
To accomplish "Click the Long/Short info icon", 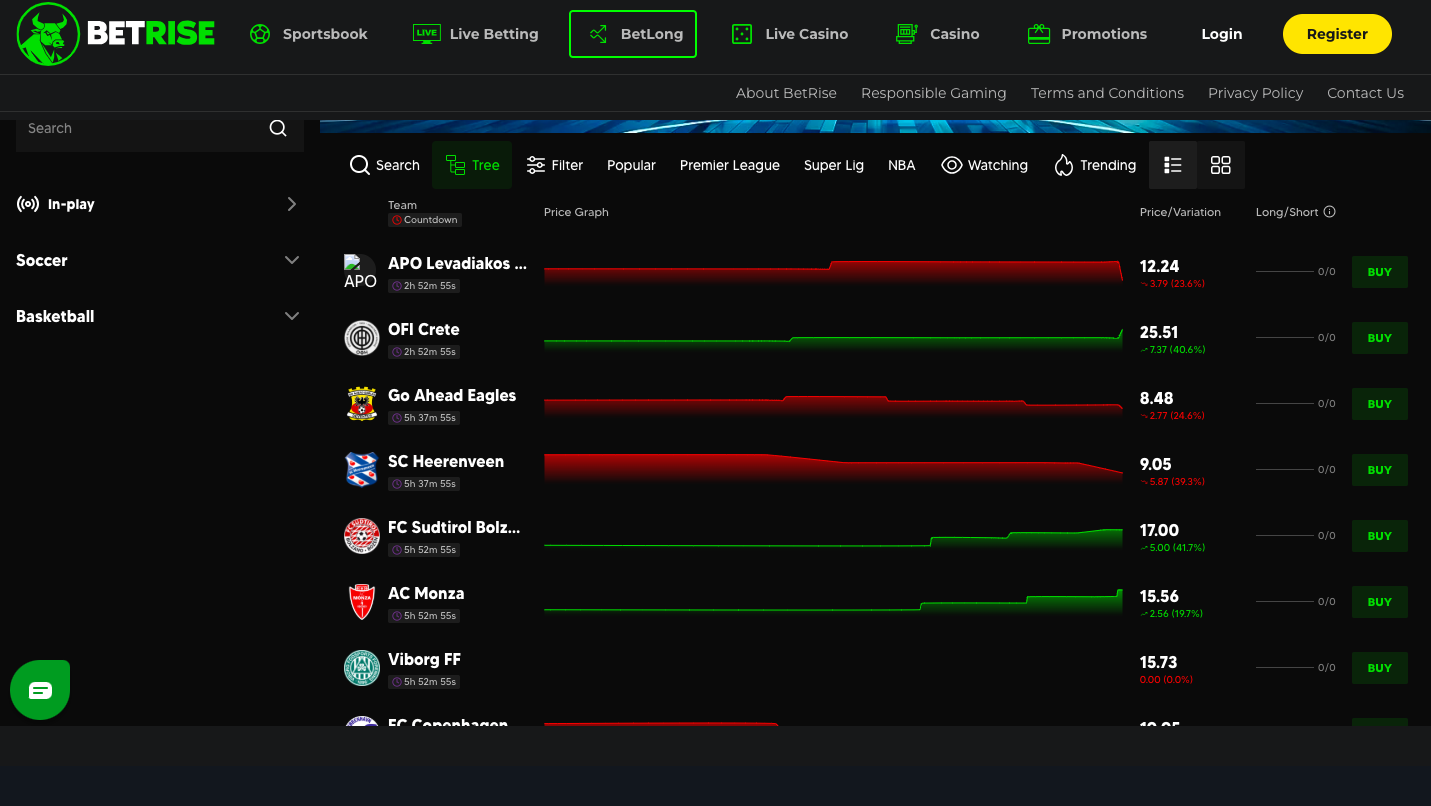I will (x=1329, y=212).
